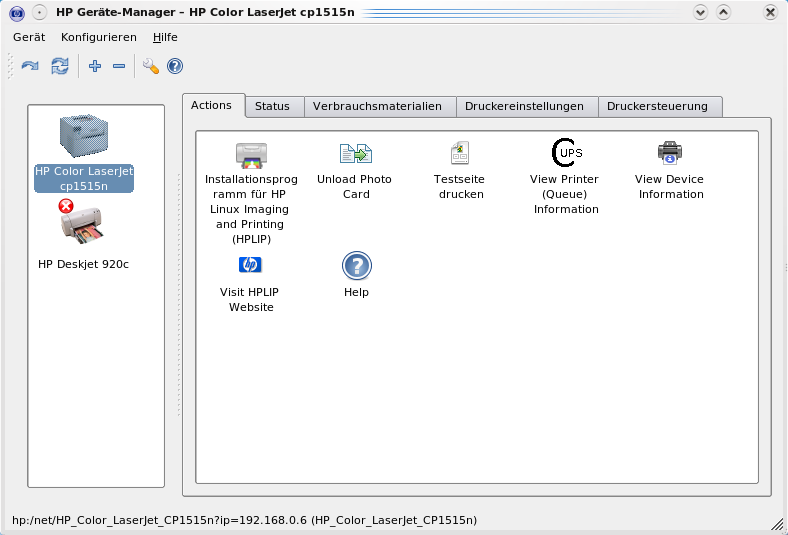
Task: Click the back arrow toolbar icon
Action: [30, 66]
